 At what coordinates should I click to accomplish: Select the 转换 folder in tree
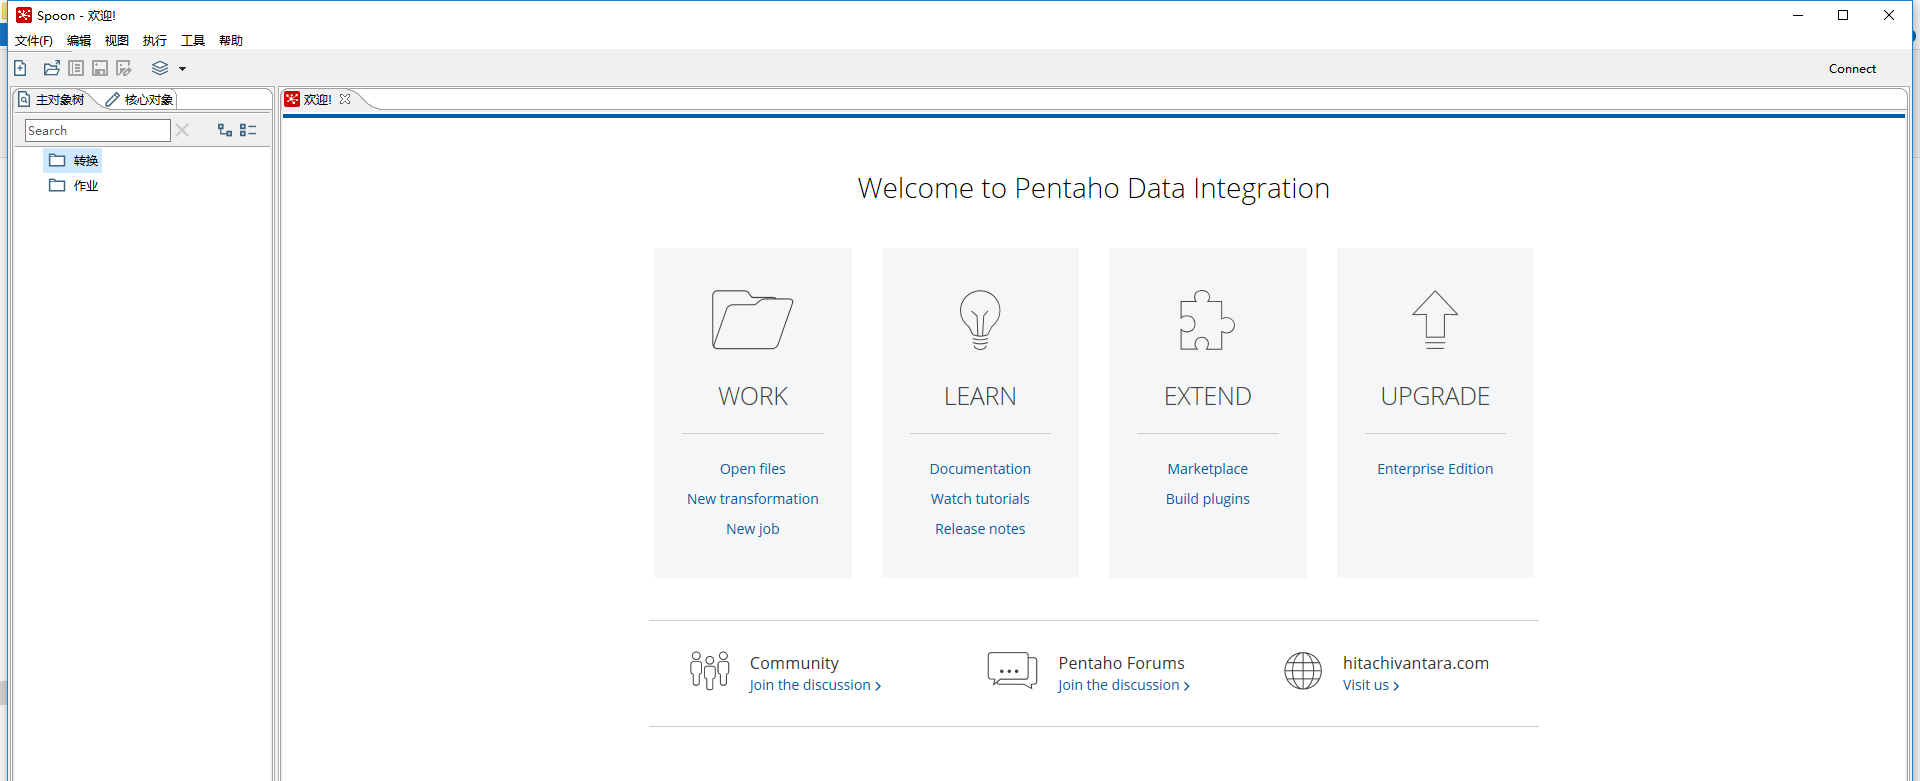coord(73,160)
